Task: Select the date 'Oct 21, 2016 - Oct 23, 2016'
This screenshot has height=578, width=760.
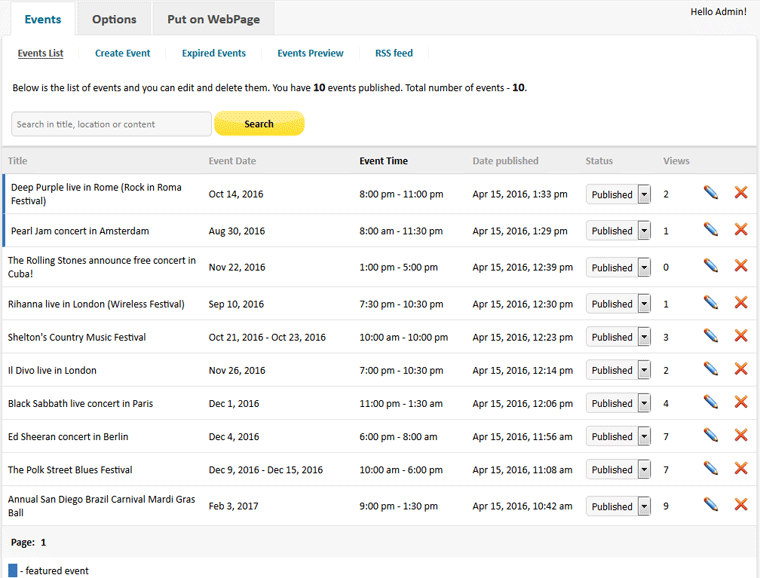Action: point(267,337)
